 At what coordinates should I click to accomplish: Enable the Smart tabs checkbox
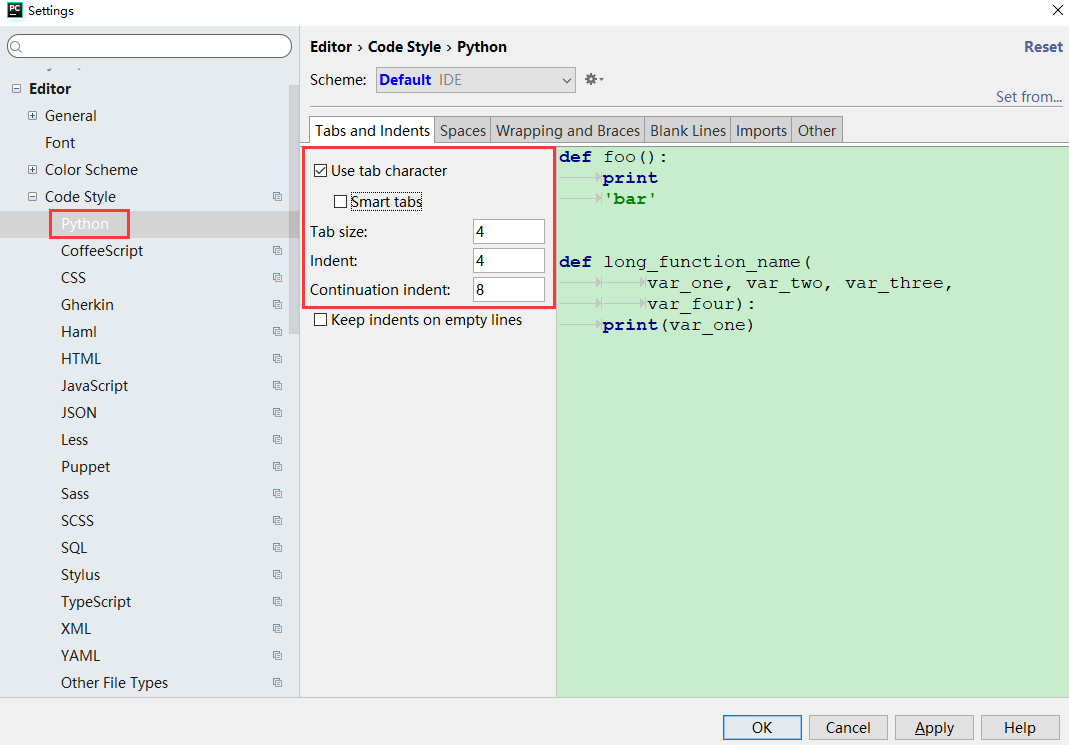click(341, 202)
